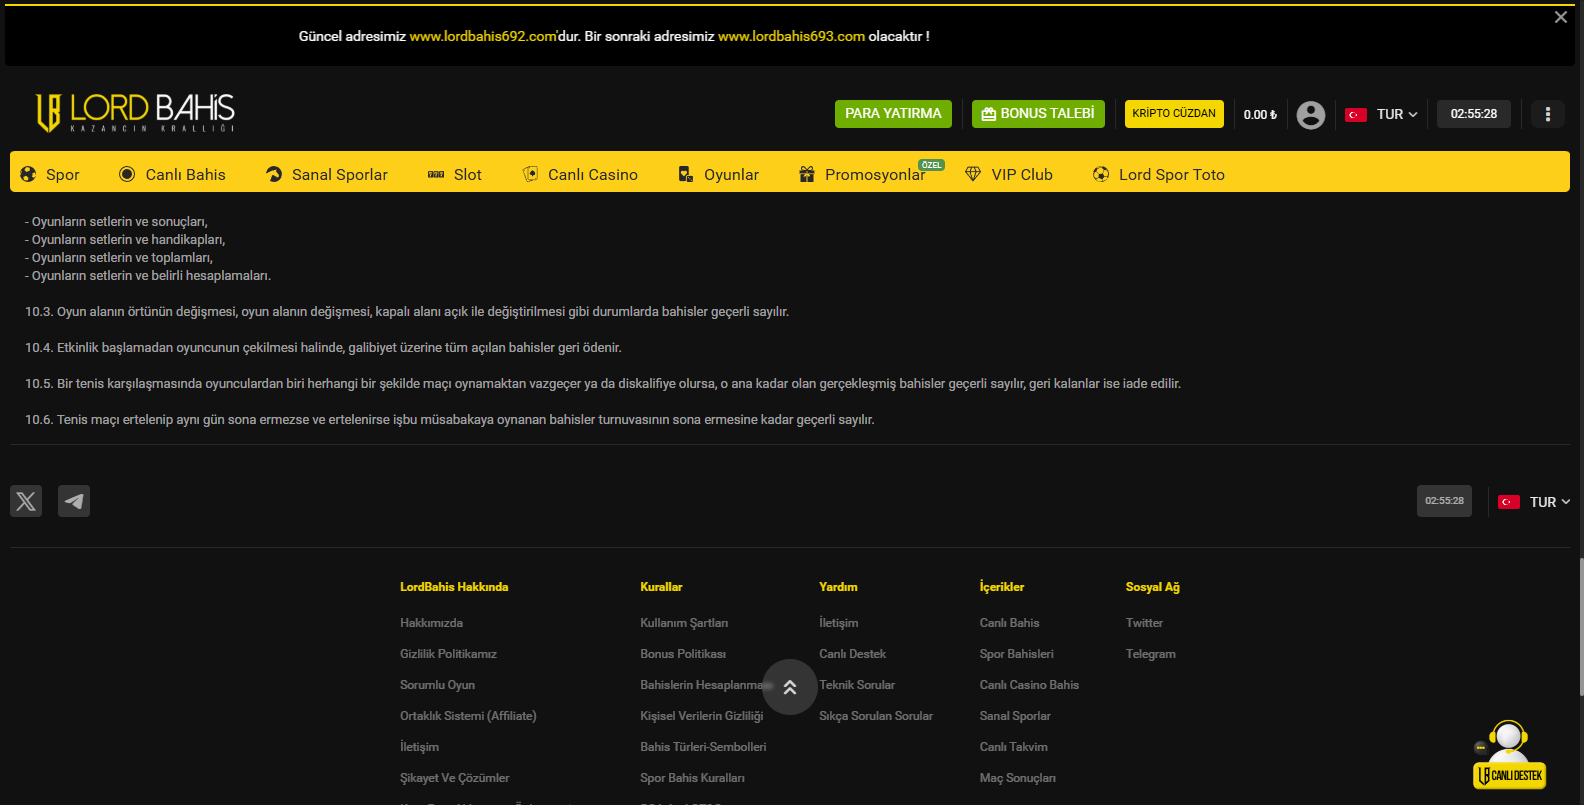Open www.lordbahis693.com link in banner

(791, 36)
